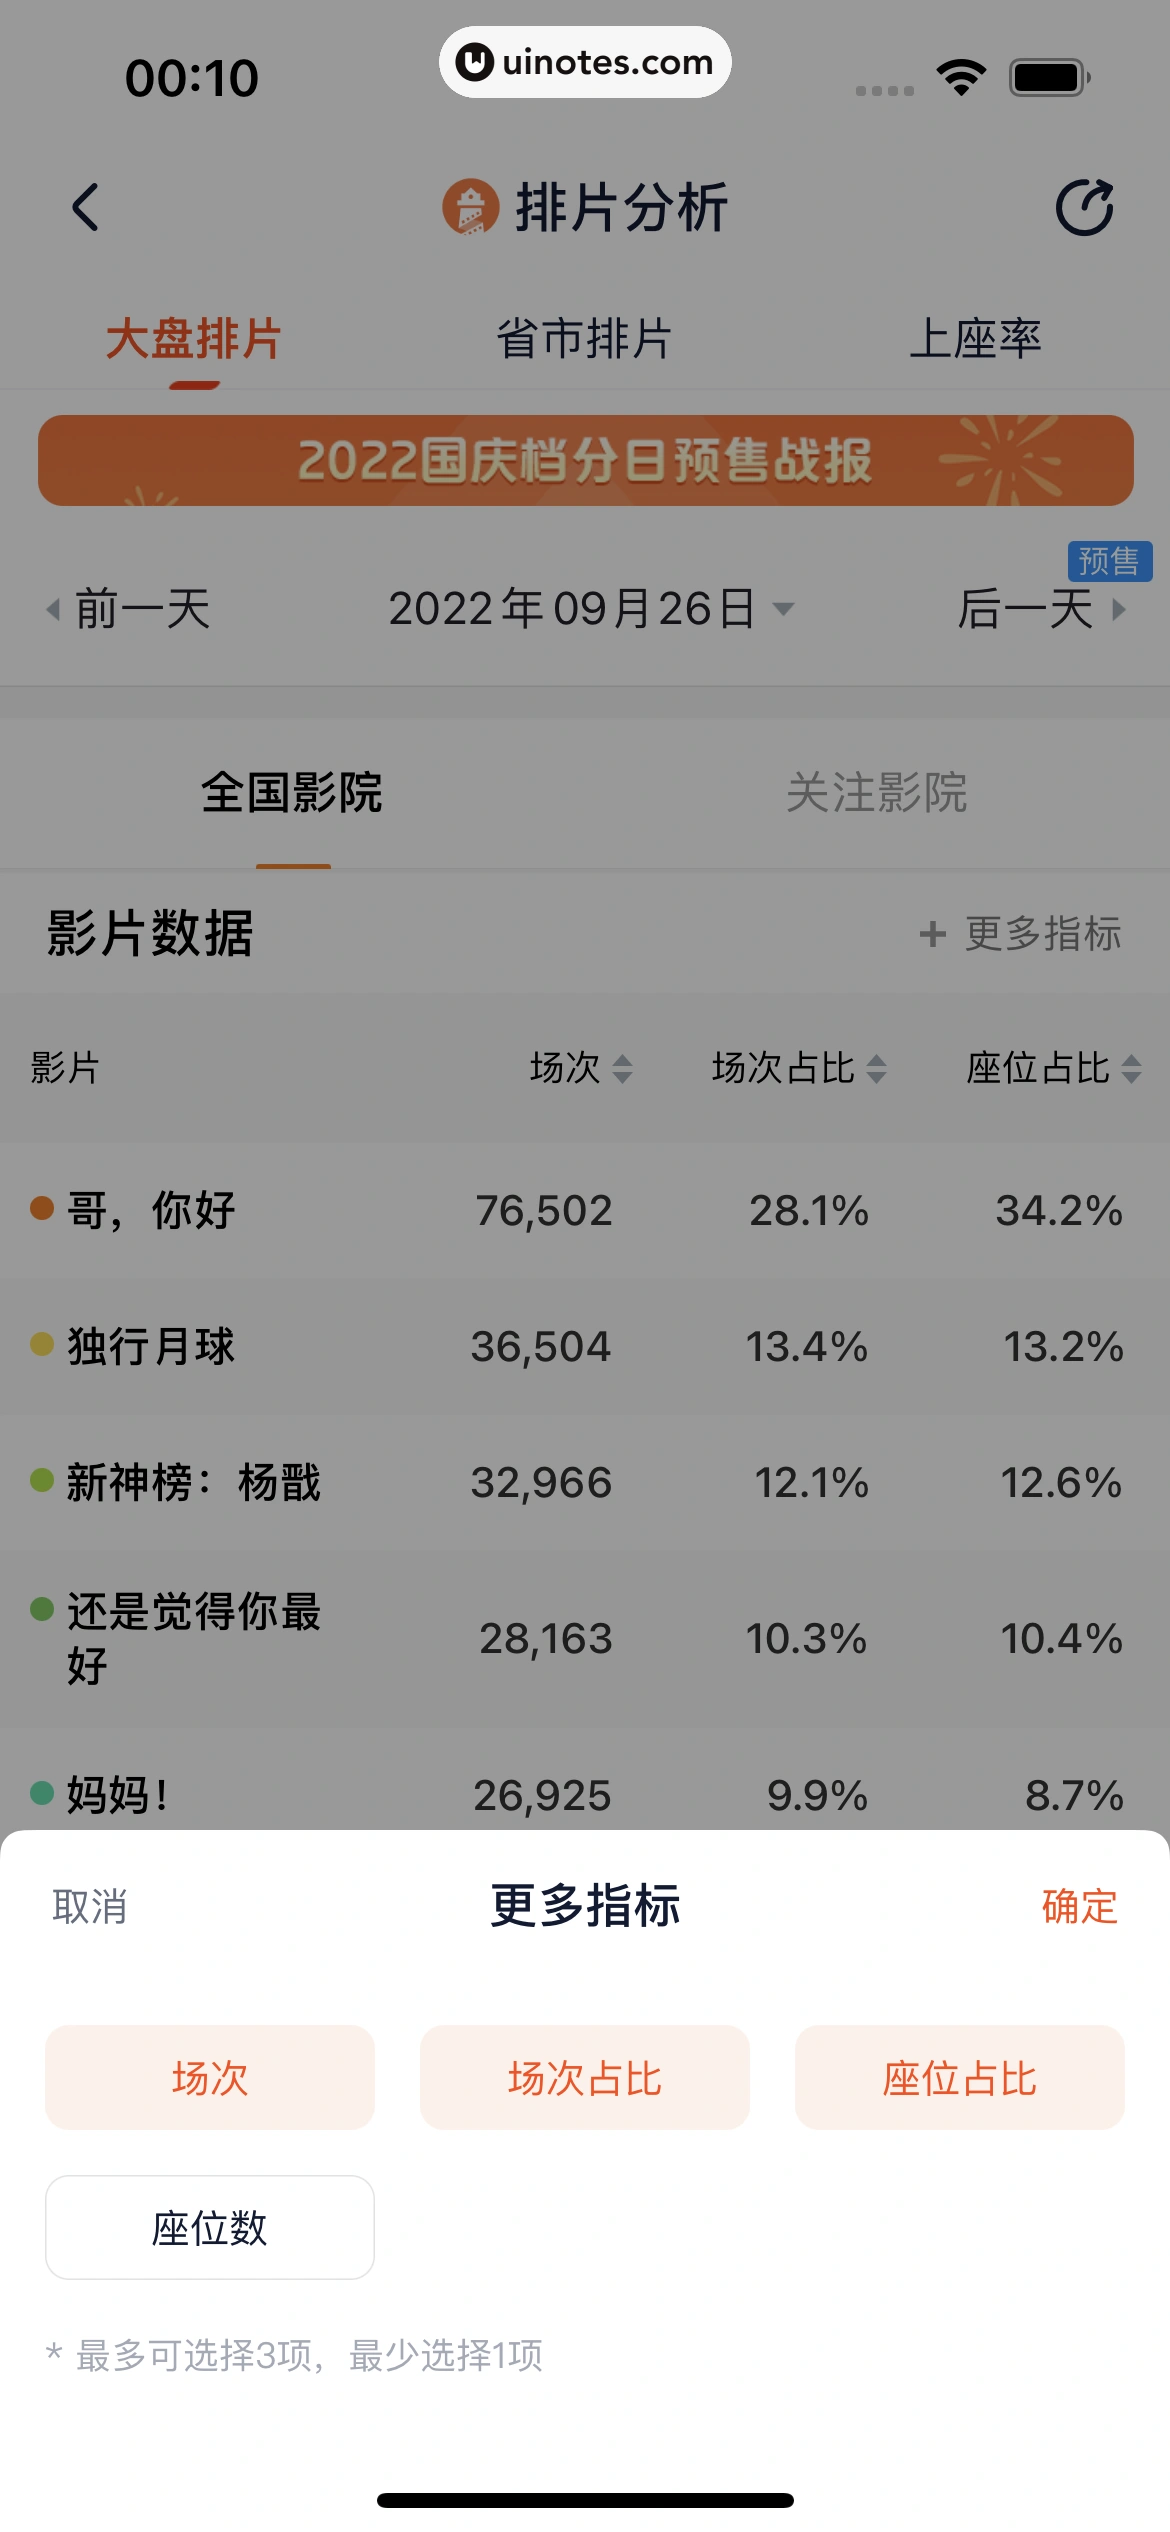Sort by 座位占比 arrows icon
The width and height of the screenshot is (1170, 2532).
1131,1068
